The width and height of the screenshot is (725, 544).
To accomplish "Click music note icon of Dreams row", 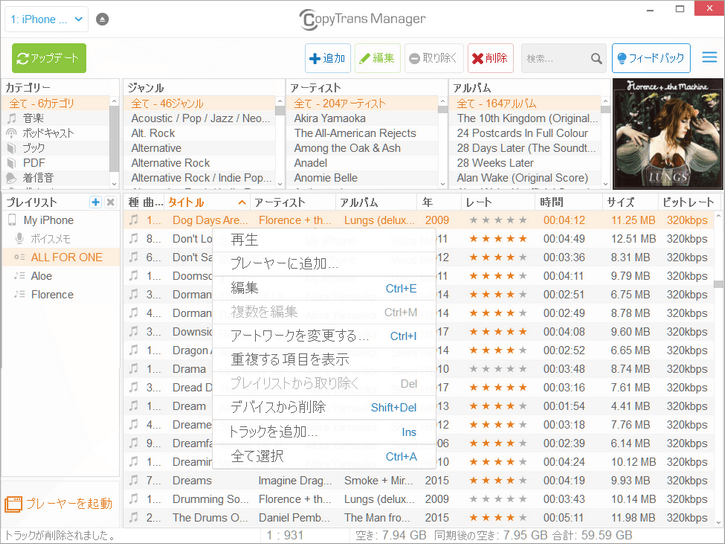I will [x=134, y=480].
